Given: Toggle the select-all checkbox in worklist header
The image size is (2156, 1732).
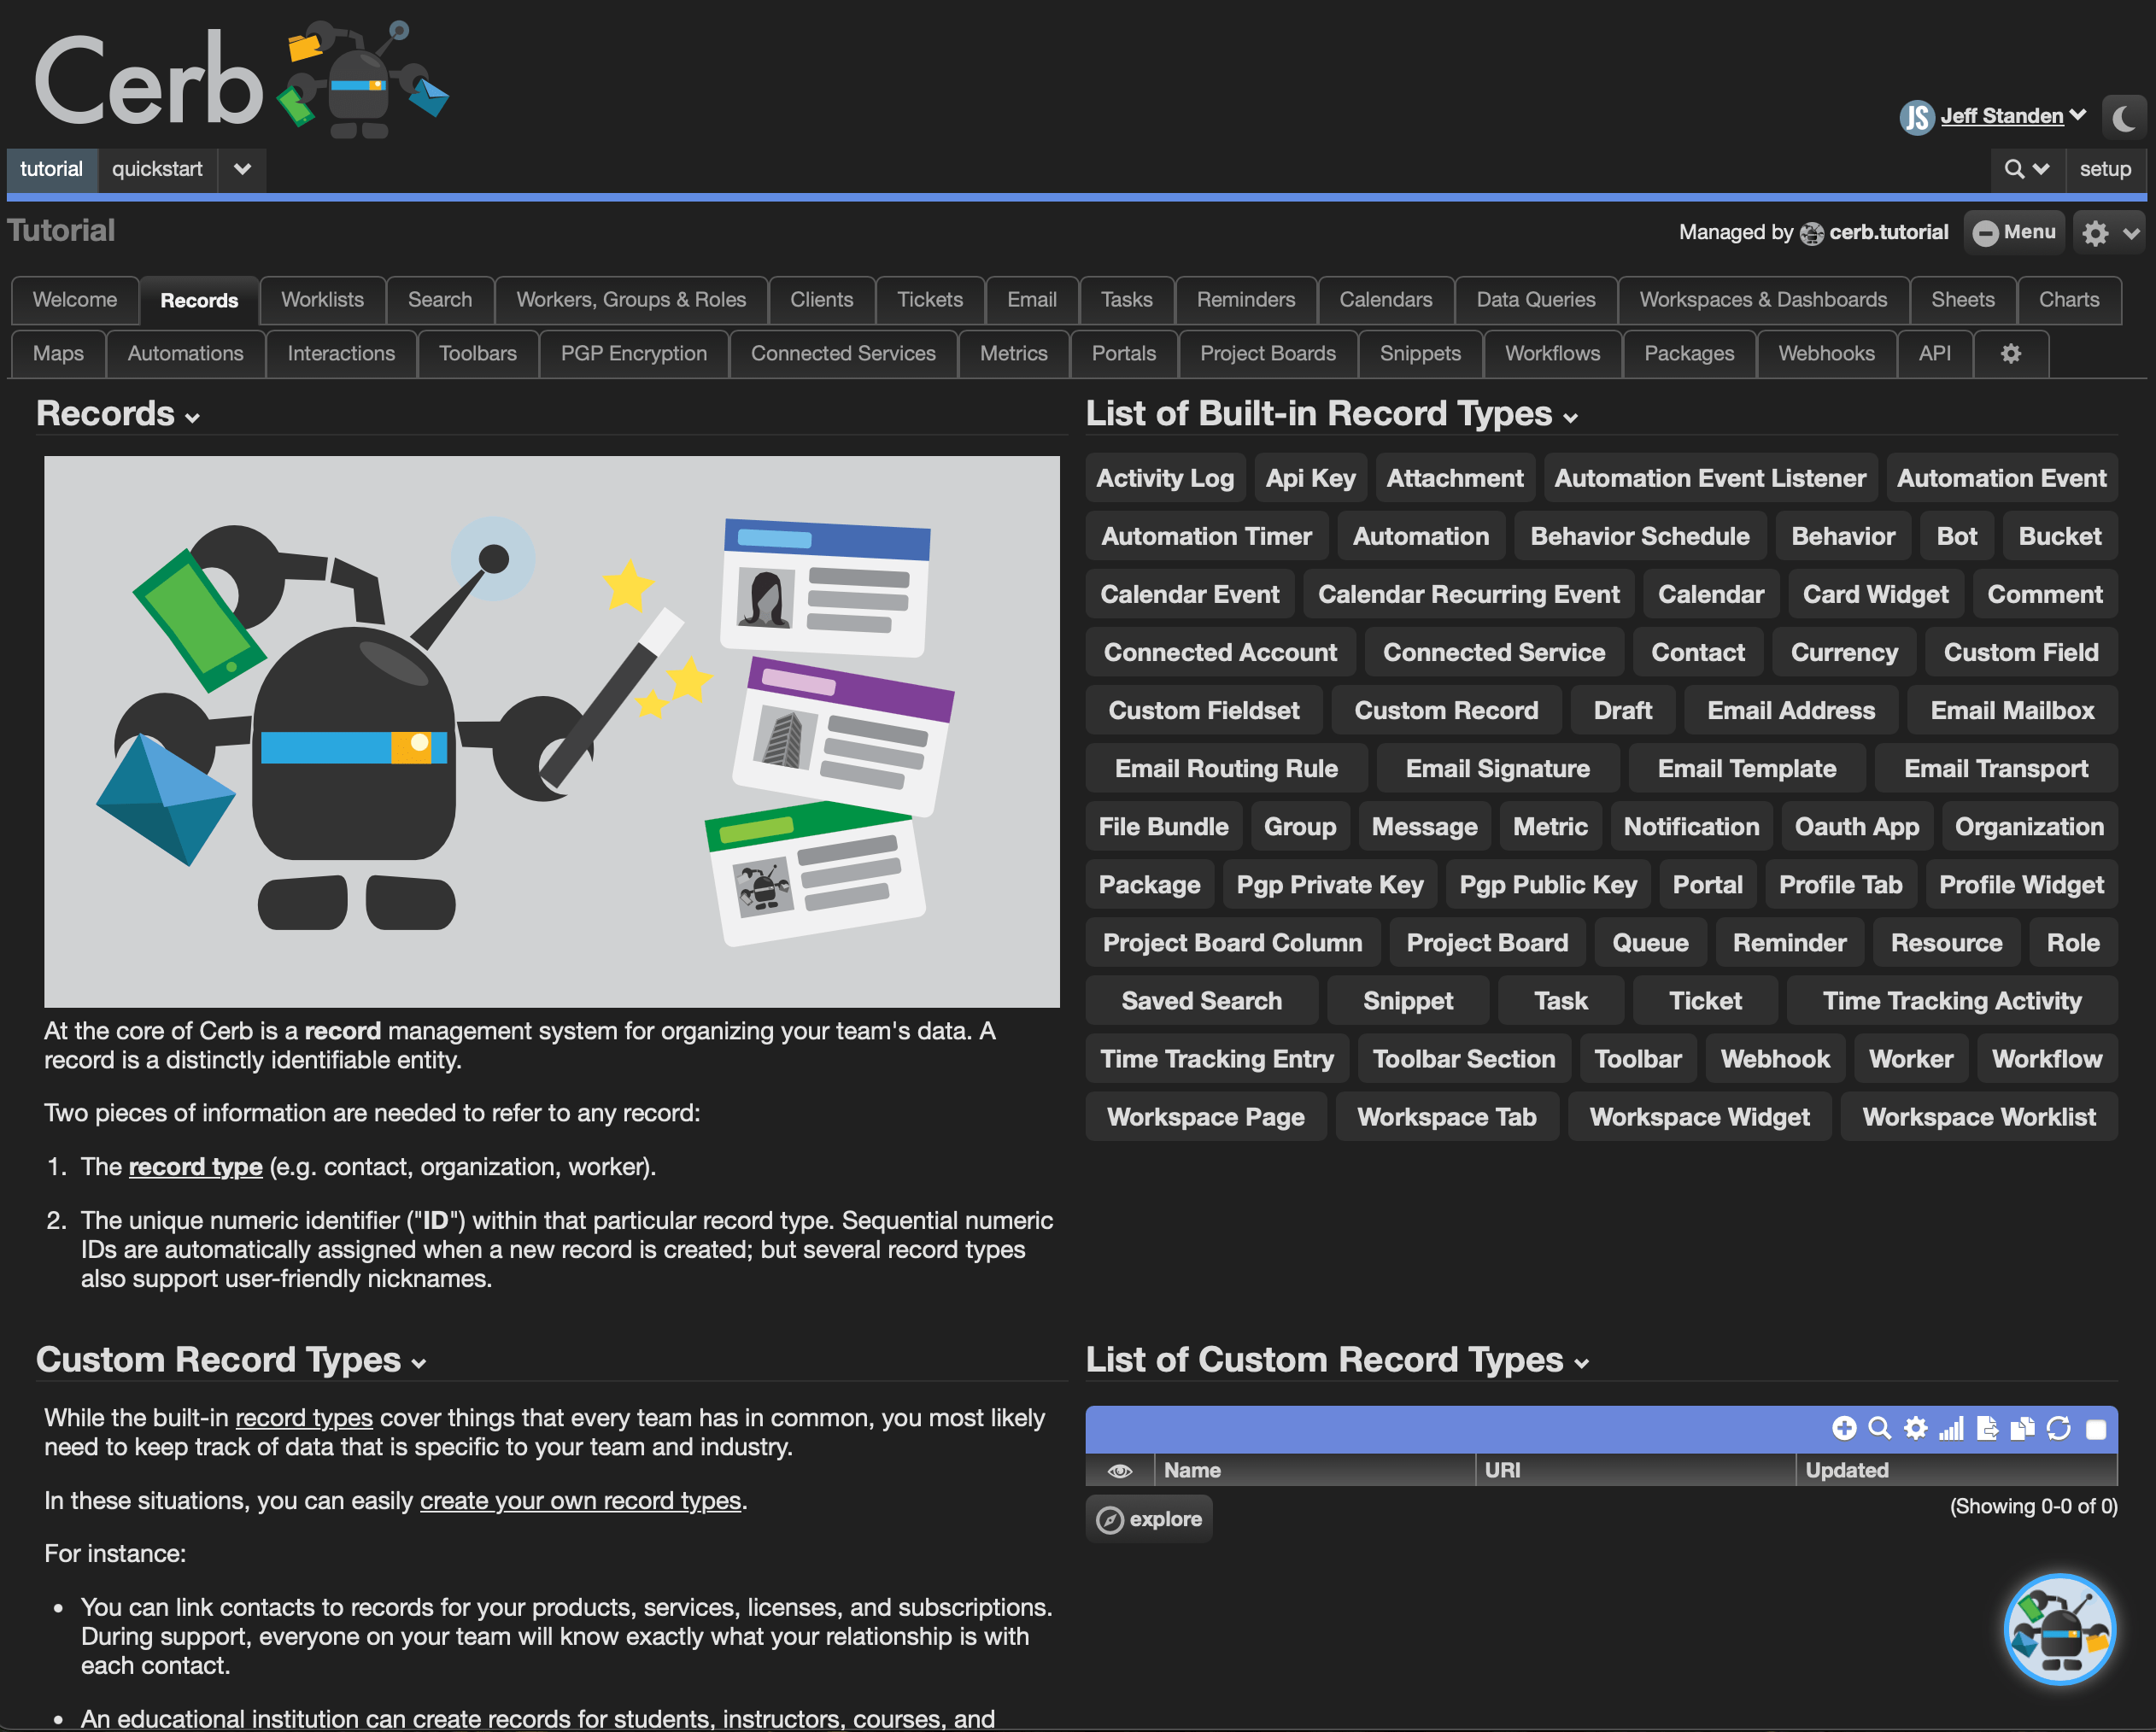Looking at the screenshot, I should [x=2096, y=1429].
